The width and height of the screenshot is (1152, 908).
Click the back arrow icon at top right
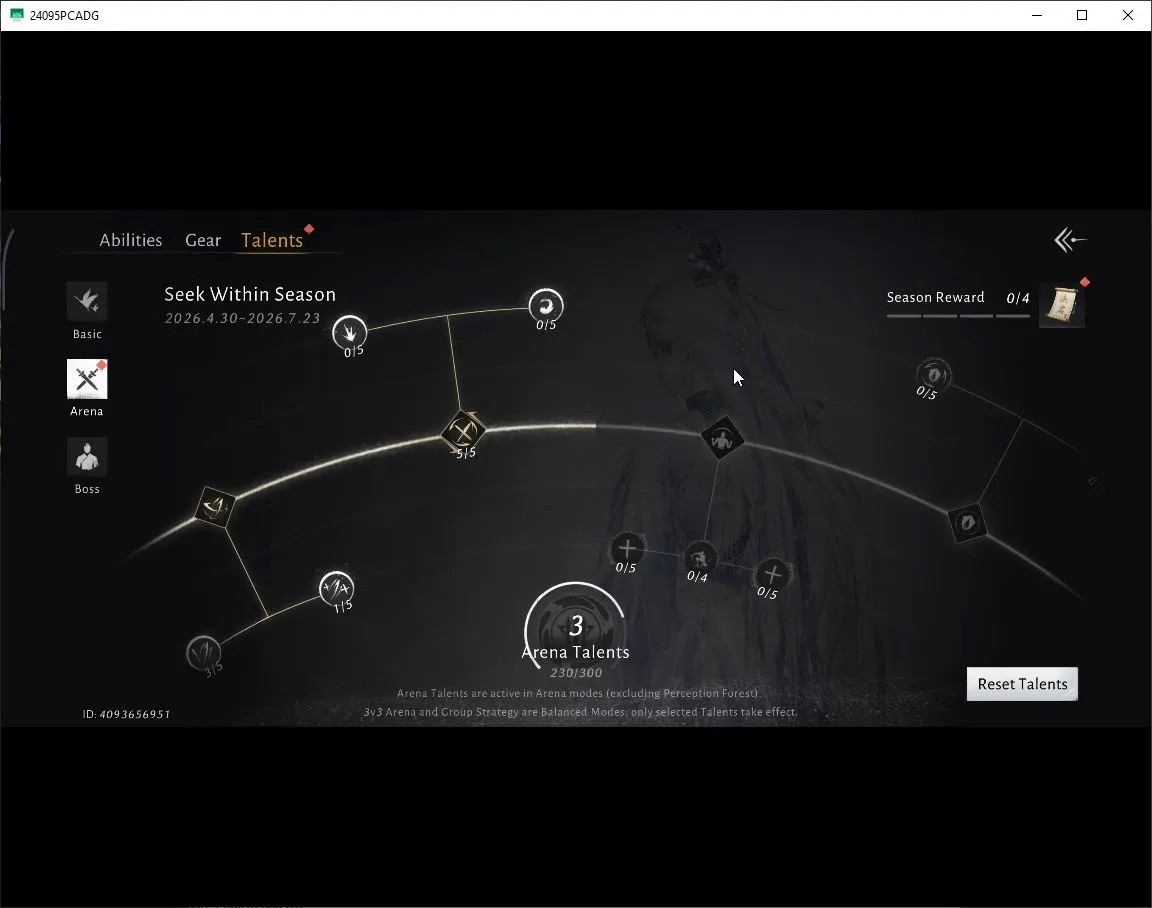(x=1070, y=239)
